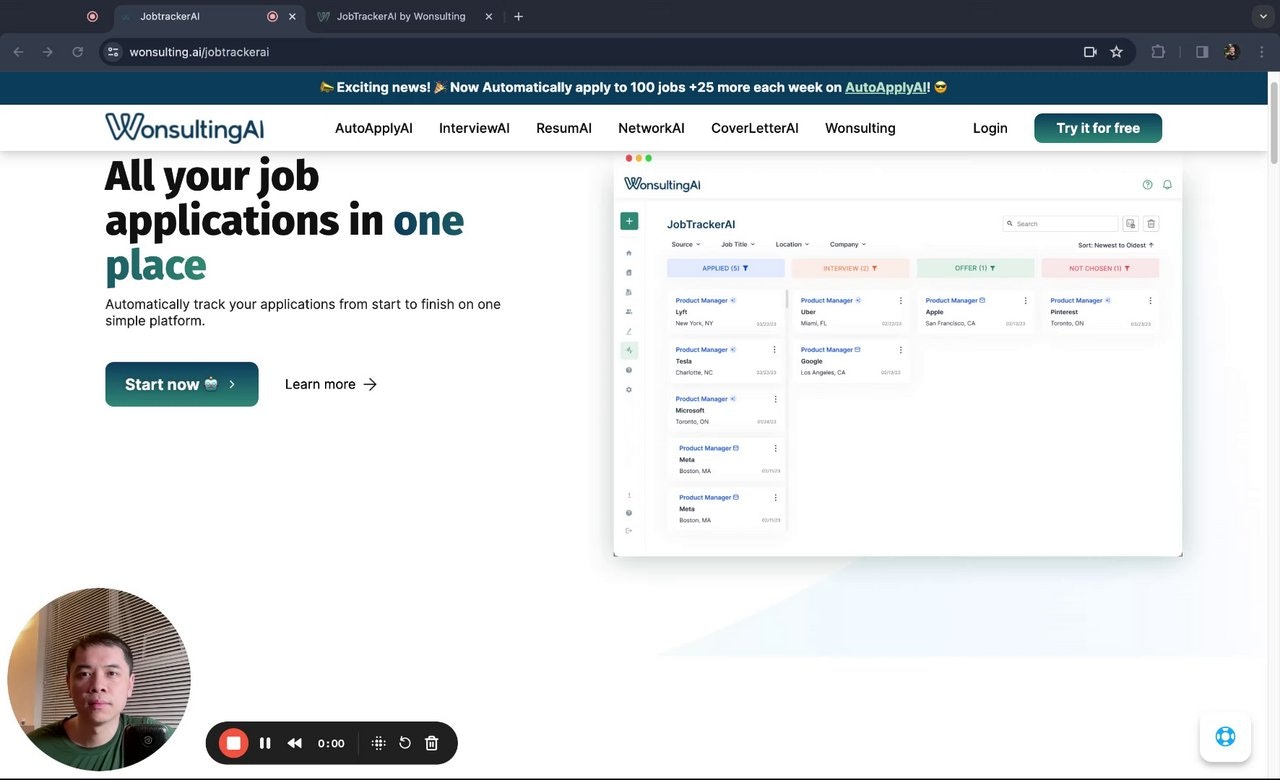
Task: Open the settings gear at the sidebar bottom
Action: 629,389
